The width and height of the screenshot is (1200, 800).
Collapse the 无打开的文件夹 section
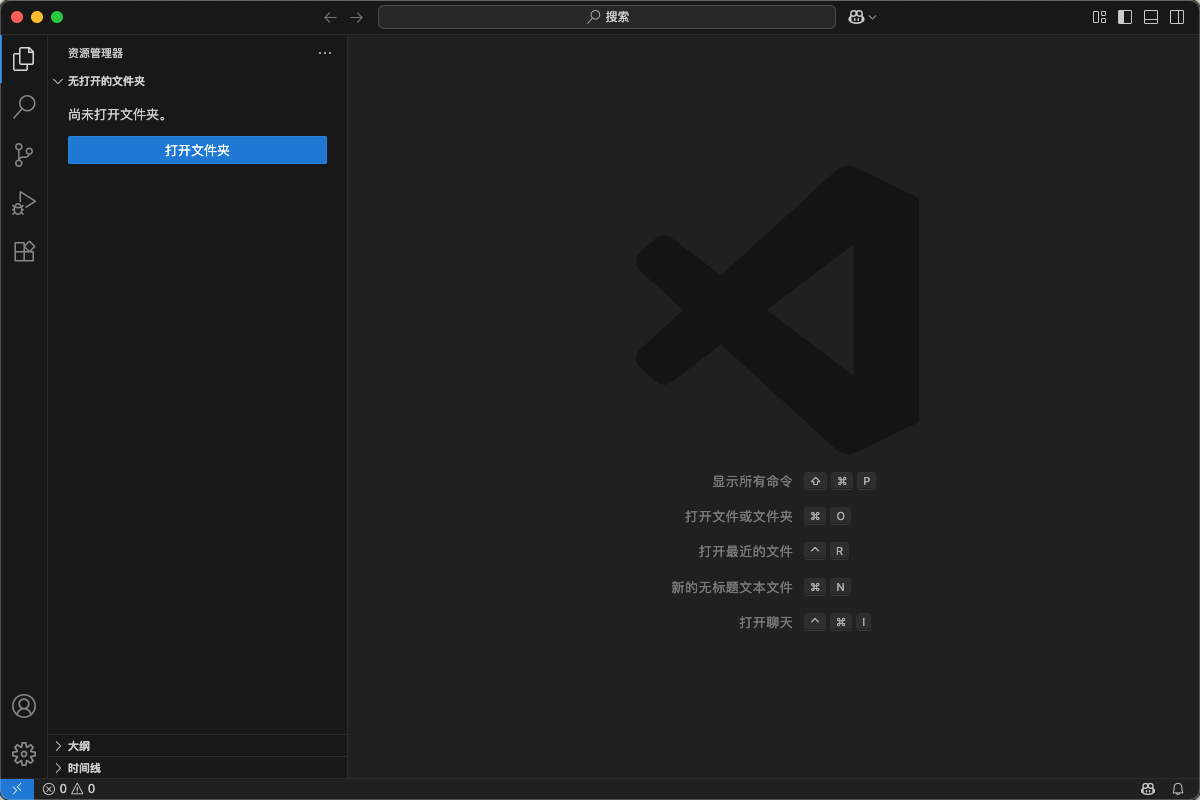[x=198, y=81]
